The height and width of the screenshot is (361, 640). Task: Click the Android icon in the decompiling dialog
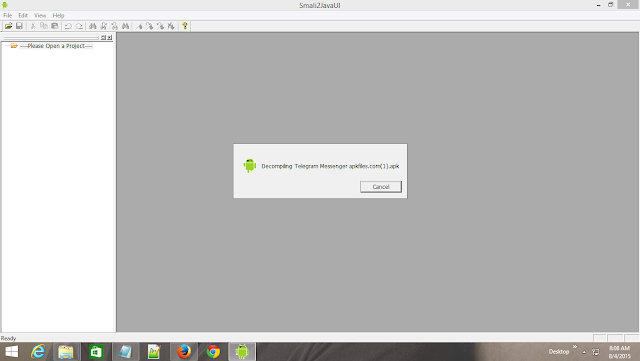250,166
